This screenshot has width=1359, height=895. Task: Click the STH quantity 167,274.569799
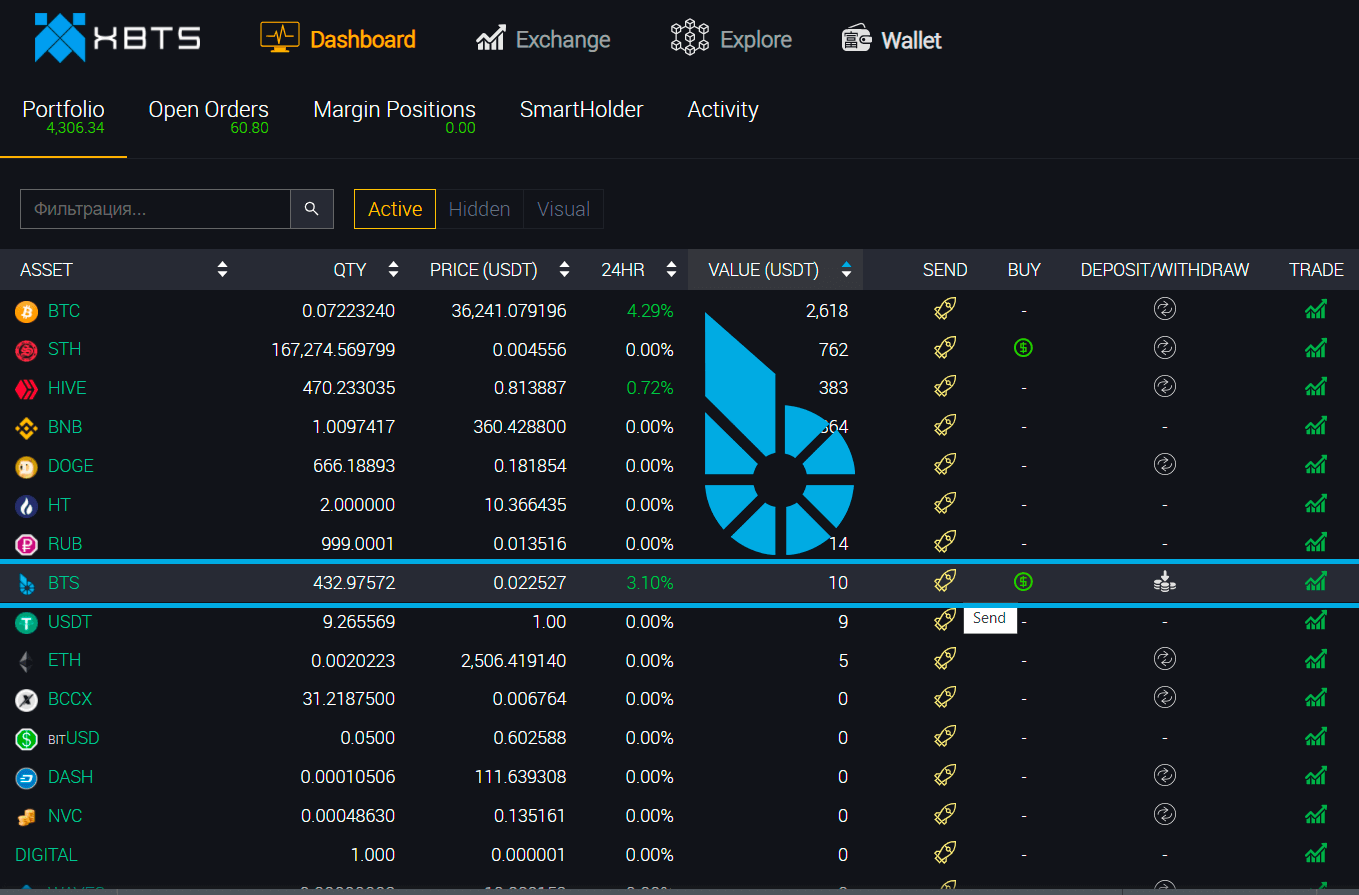tap(333, 350)
